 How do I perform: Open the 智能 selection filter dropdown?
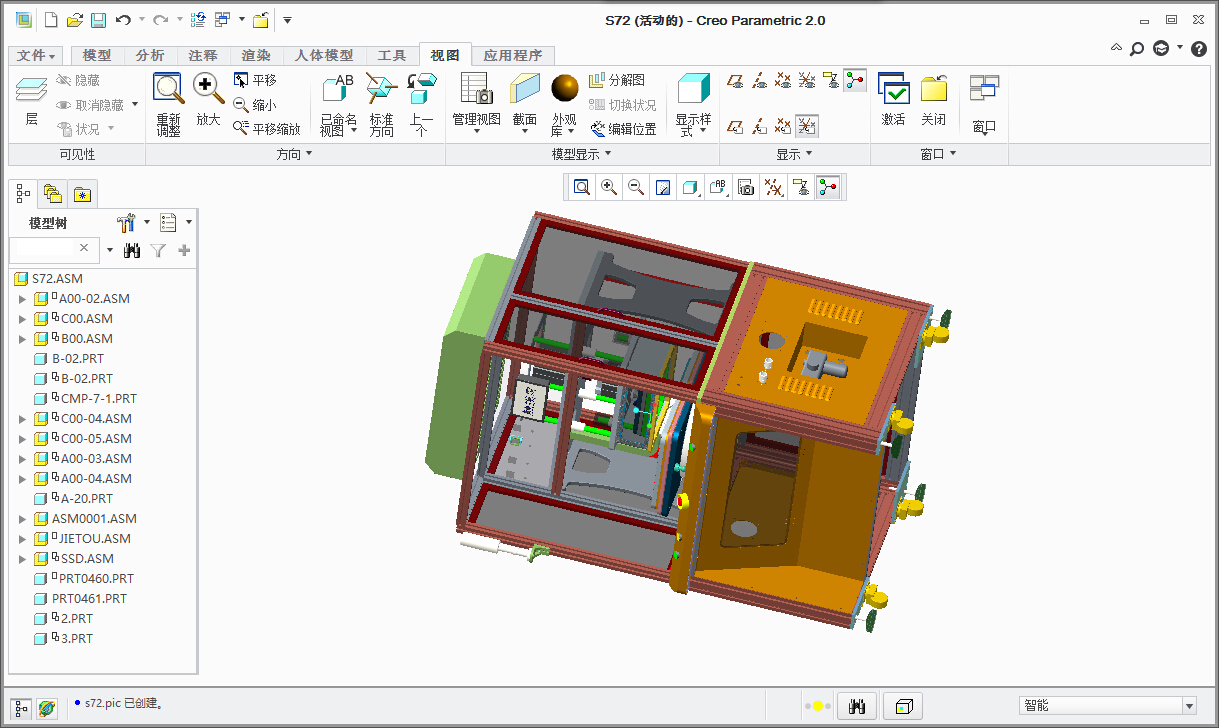pos(1189,706)
